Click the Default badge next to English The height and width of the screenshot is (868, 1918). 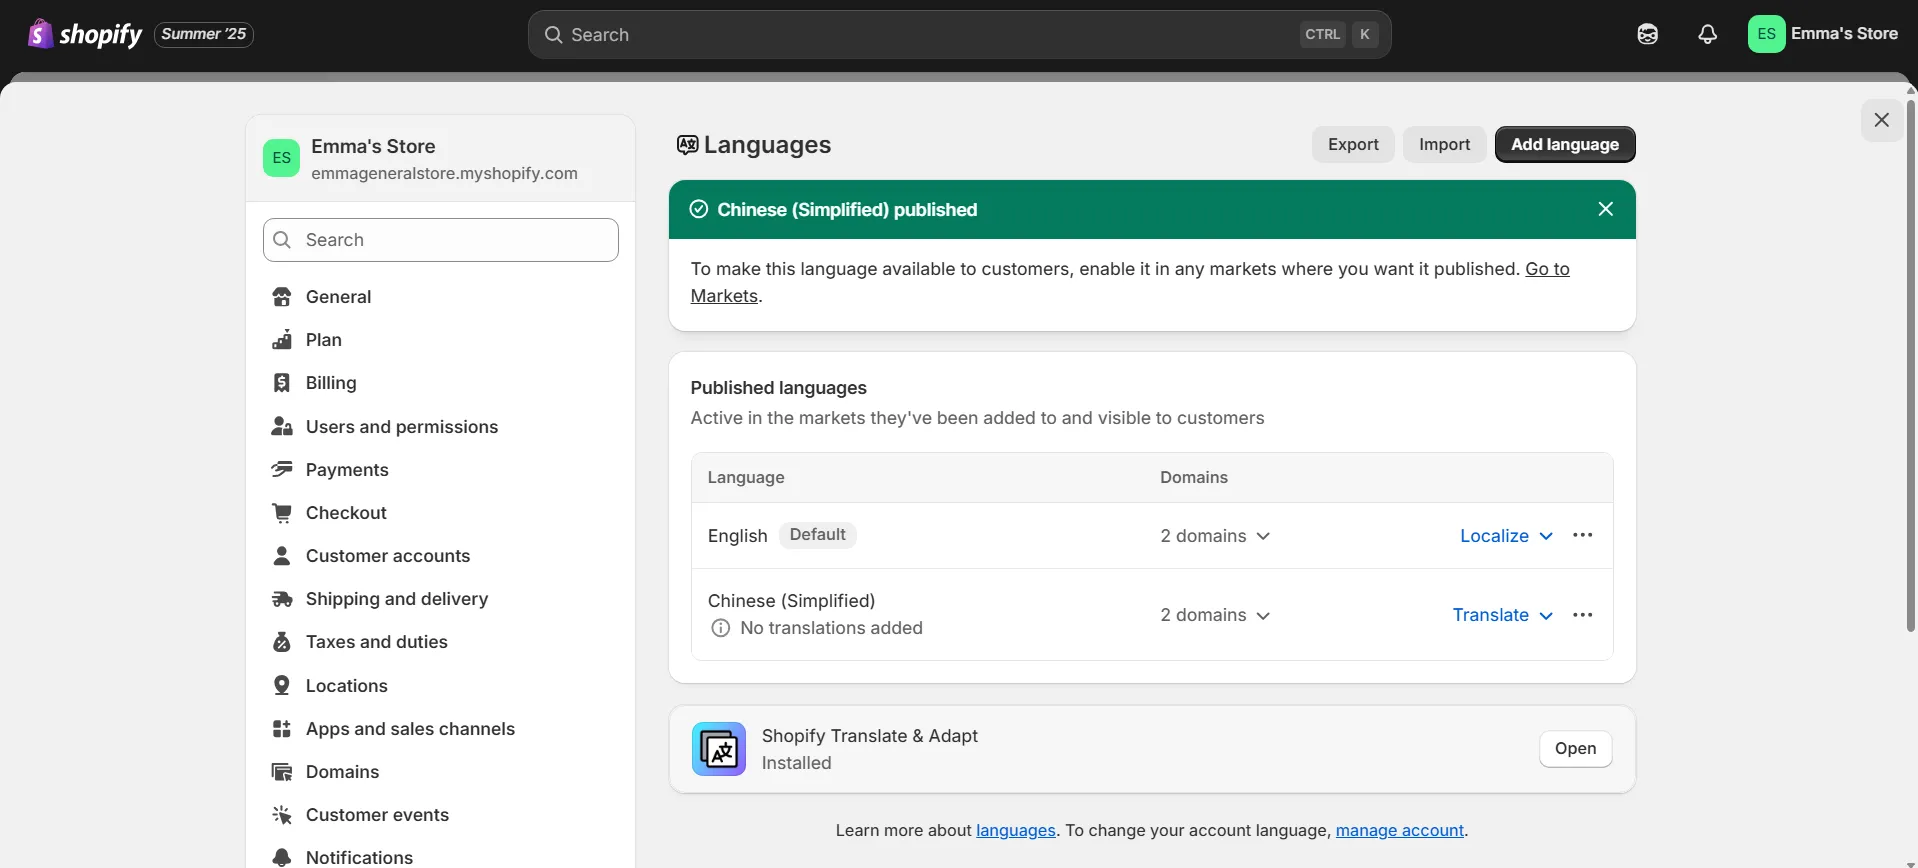click(817, 535)
